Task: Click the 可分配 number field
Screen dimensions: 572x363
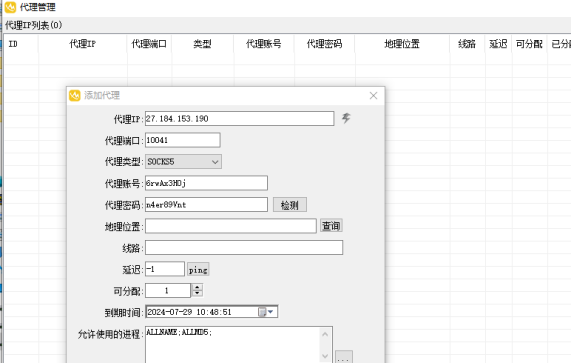Action: pyautogui.click(x=168, y=291)
